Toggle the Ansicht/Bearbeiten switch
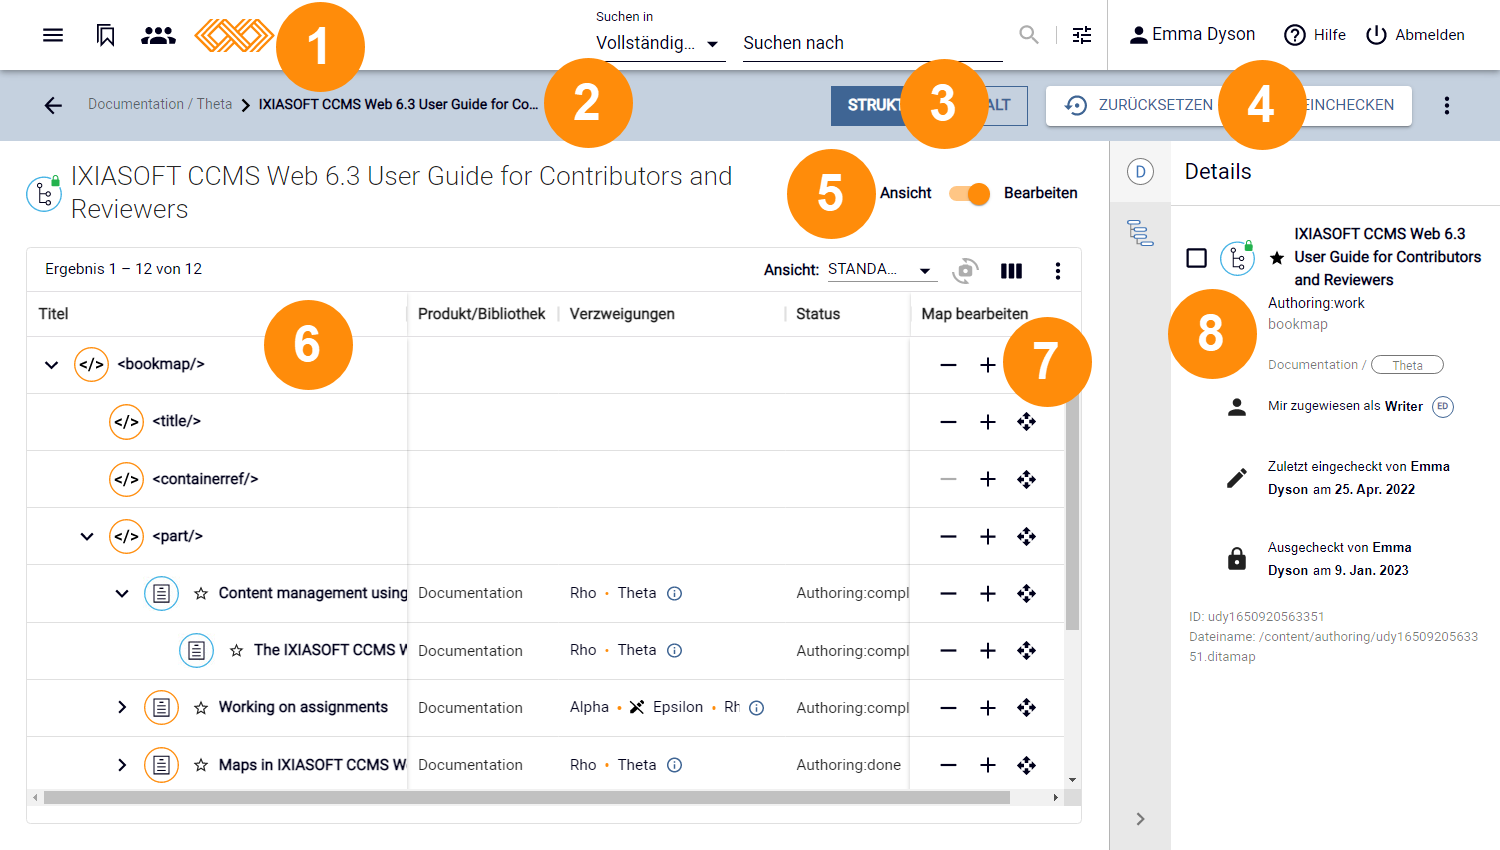 coord(969,194)
